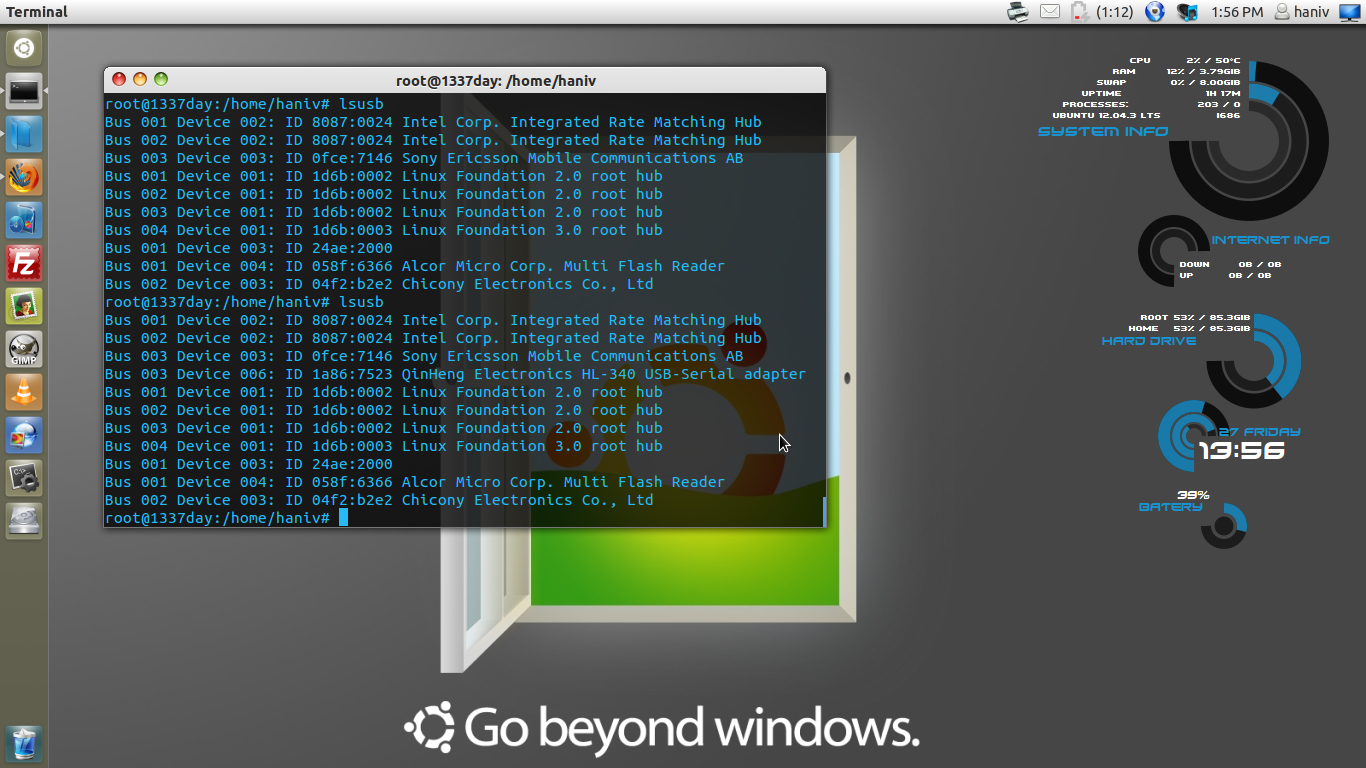The image size is (1366, 768).
Task: Click the first 'lsusb' command line
Action: click(x=244, y=104)
